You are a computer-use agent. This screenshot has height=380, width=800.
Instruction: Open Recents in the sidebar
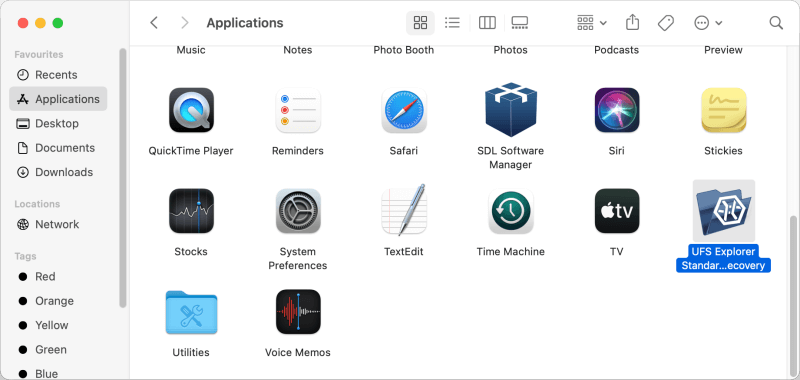pyautogui.click(x=58, y=75)
